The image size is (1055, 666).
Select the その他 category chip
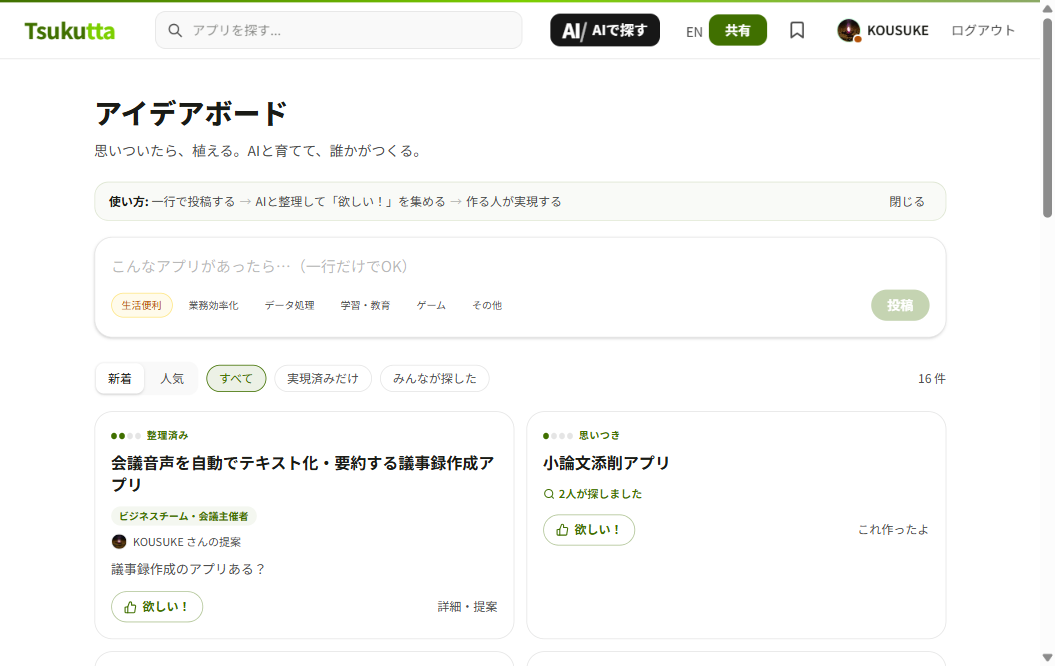coord(487,305)
